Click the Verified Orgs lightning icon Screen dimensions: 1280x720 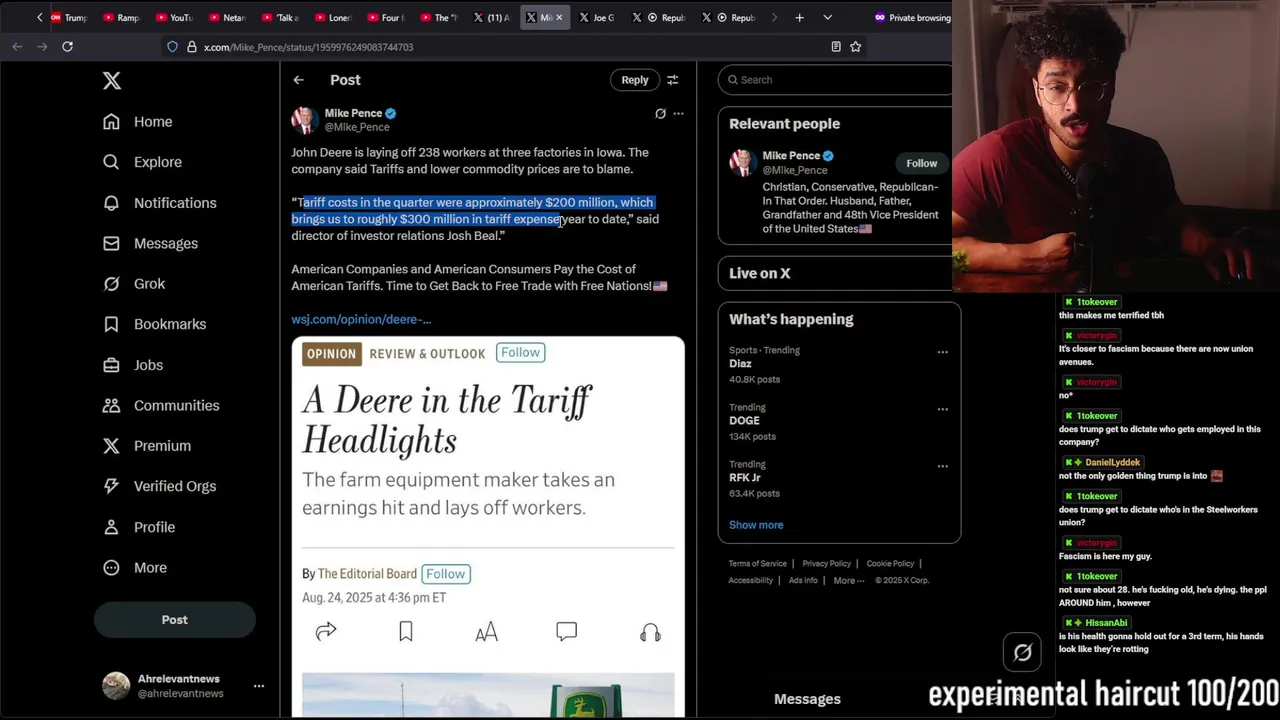(x=111, y=486)
